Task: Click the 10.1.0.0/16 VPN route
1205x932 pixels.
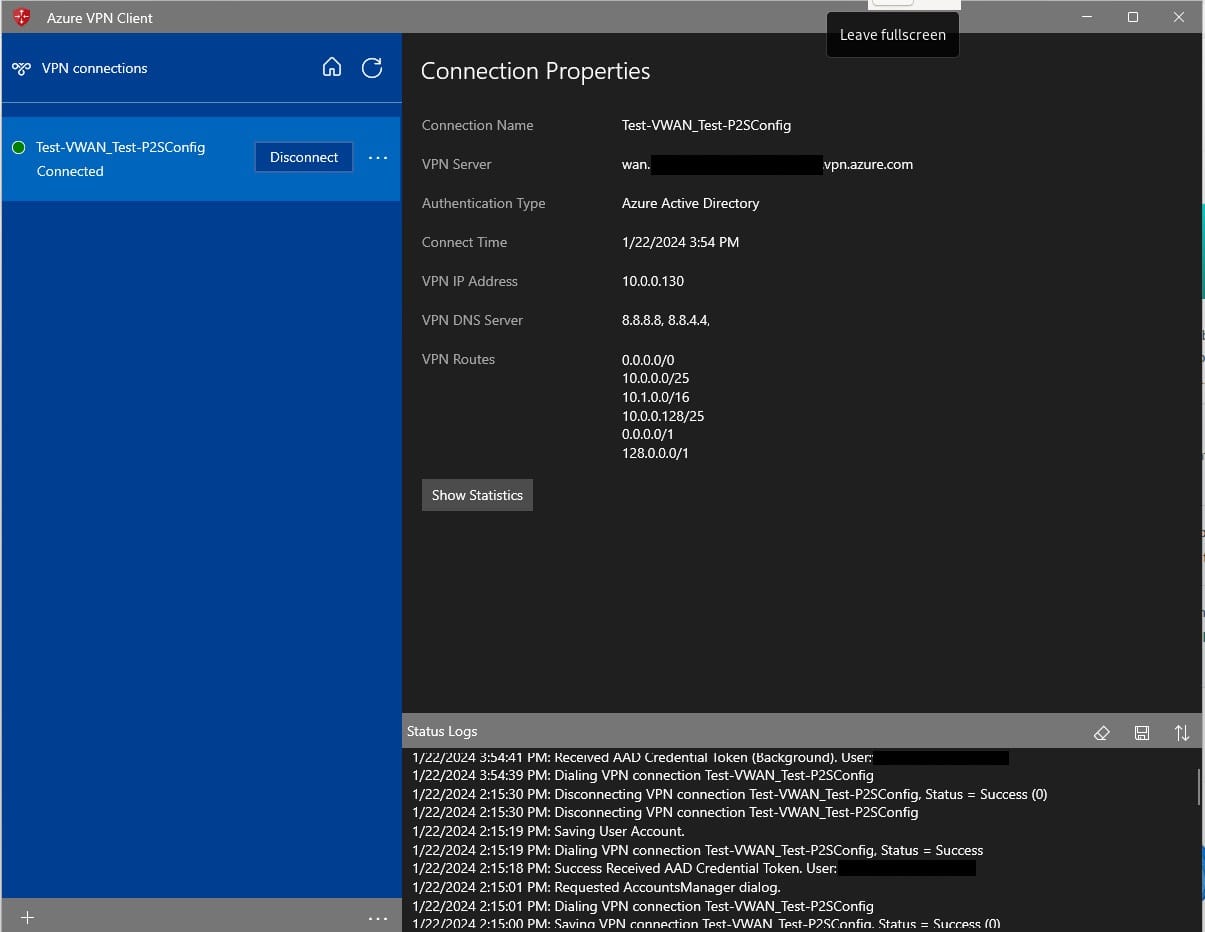Action: click(x=655, y=397)
